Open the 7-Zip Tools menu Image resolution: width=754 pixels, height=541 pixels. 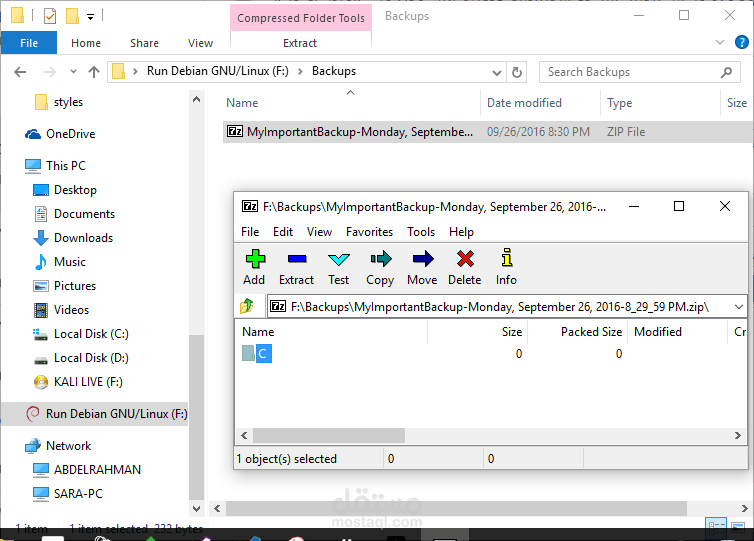coord(421,232)
